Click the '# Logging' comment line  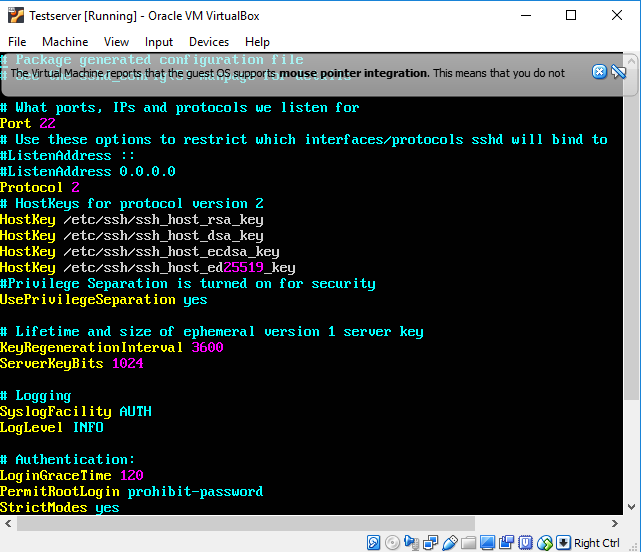36,395
